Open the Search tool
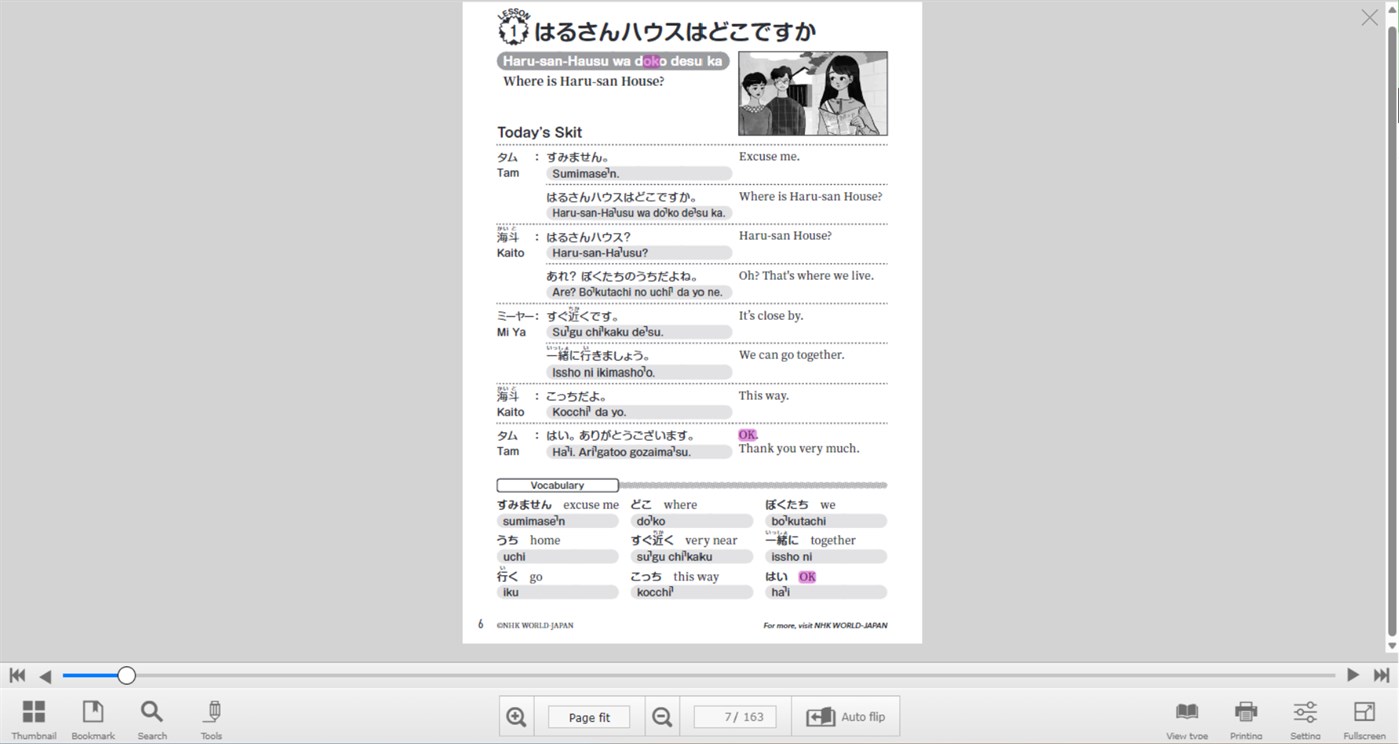Image resolution: width=1399 pixels, height=744 pixels. (x=152, y=719)
